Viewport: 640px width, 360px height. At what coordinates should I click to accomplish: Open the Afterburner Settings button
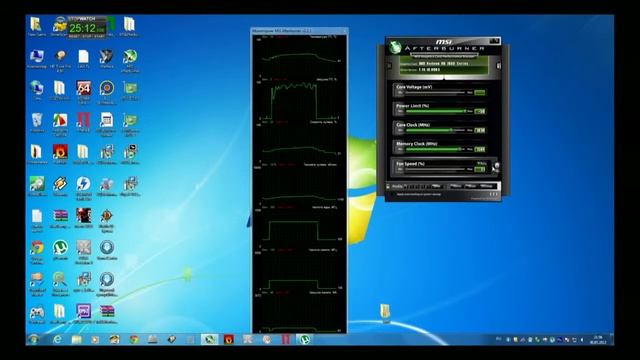[487, 186]
